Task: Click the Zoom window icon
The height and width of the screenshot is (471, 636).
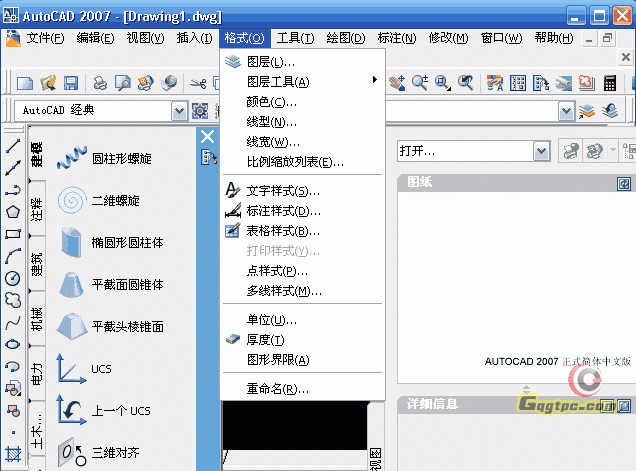Action: [443, 83]
